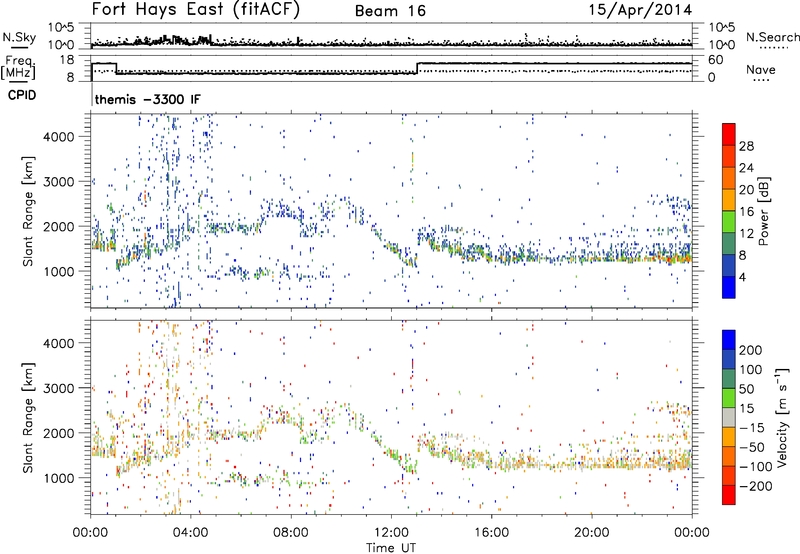Click the '12:00' time tick label

pyautogui.click(x=391, y=533)
